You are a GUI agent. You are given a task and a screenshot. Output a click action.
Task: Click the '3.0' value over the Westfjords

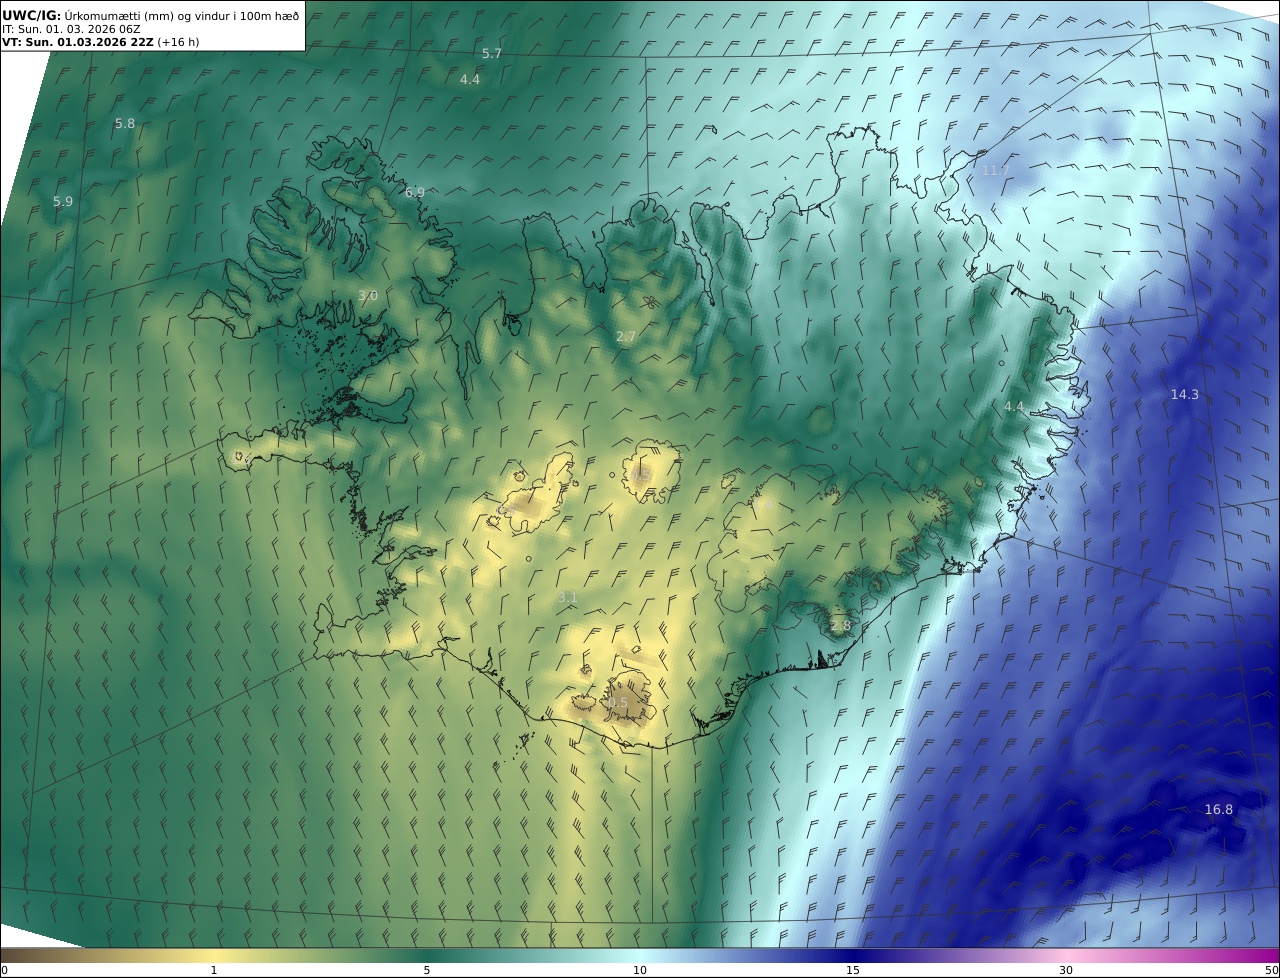tap(368, 295)
